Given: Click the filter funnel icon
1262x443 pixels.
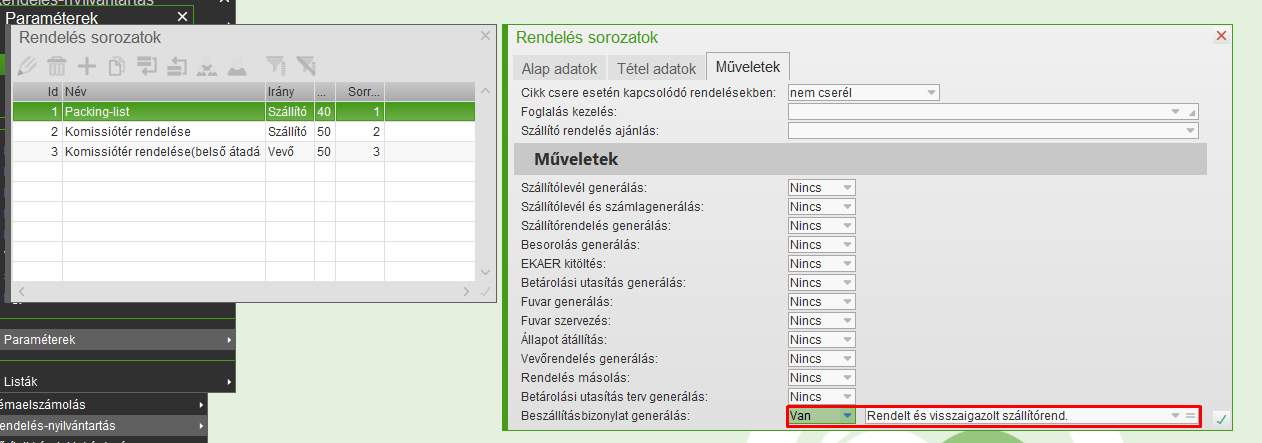Looking at the screenshot, I should (276, 66).
